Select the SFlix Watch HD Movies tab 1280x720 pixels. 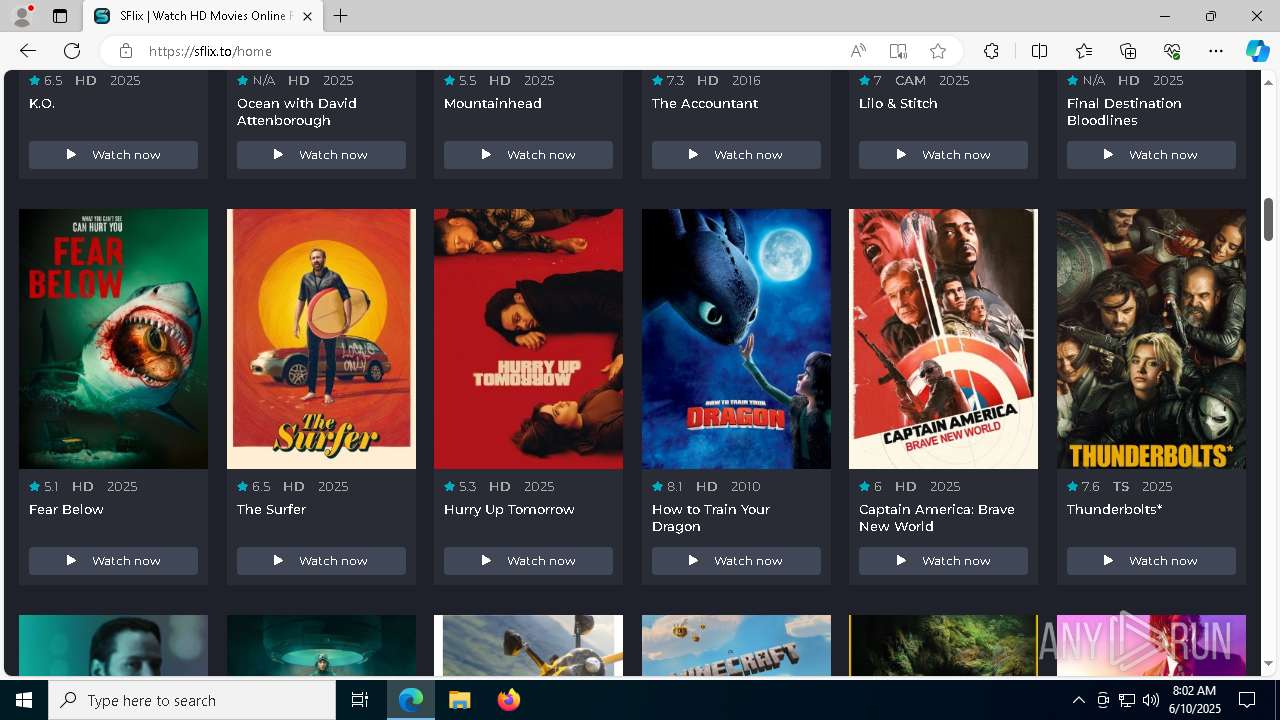(x=203, y=16)
